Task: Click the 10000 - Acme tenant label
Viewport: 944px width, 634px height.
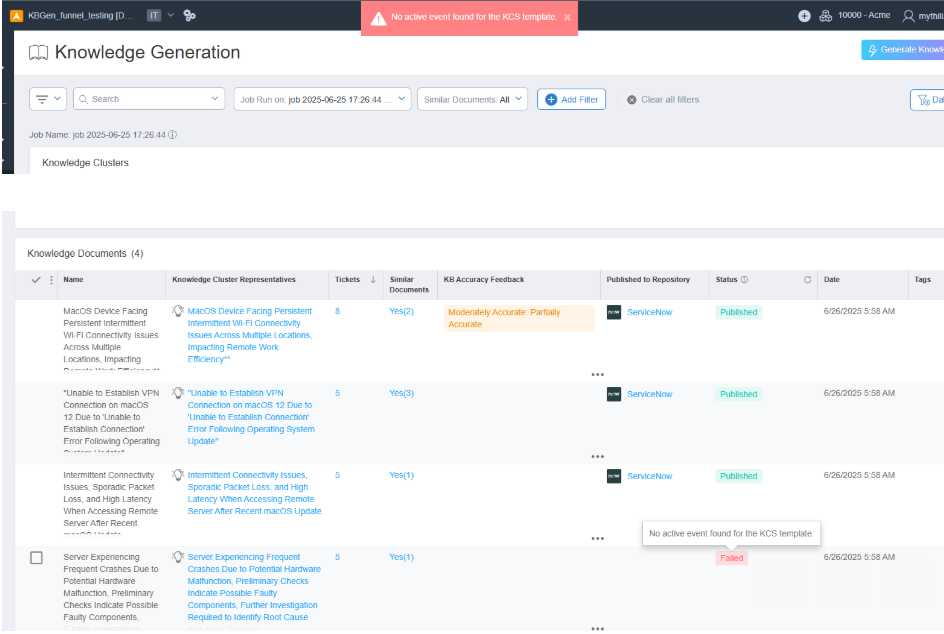Action: 864,16
